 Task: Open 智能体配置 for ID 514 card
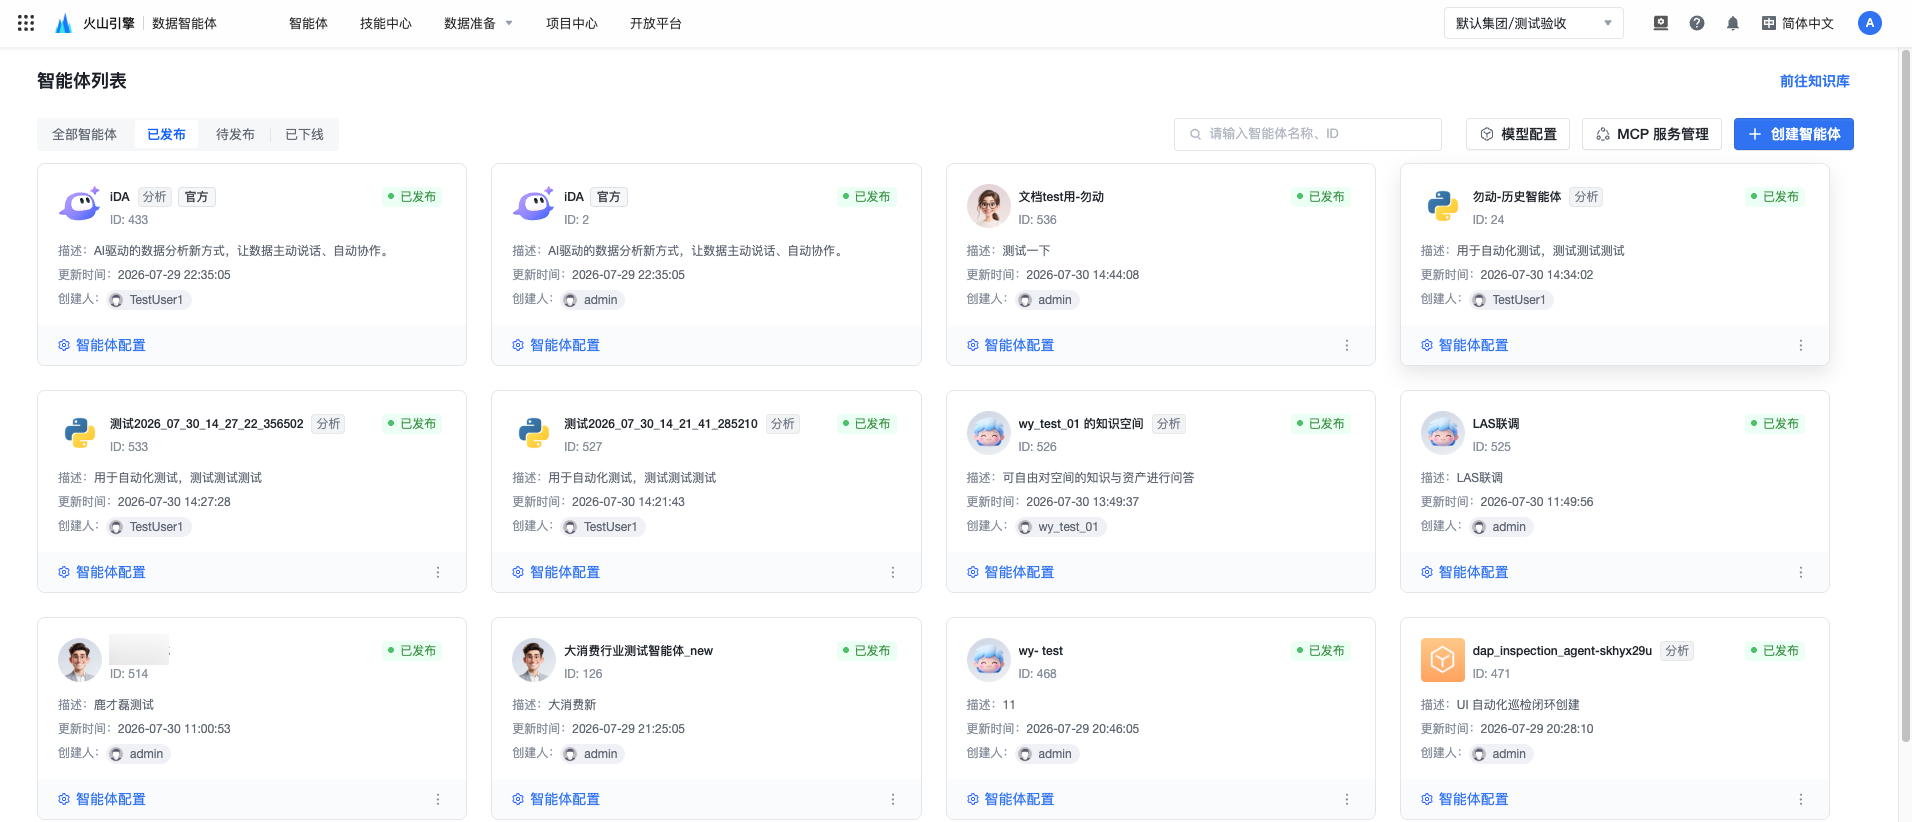coord(102,799)
